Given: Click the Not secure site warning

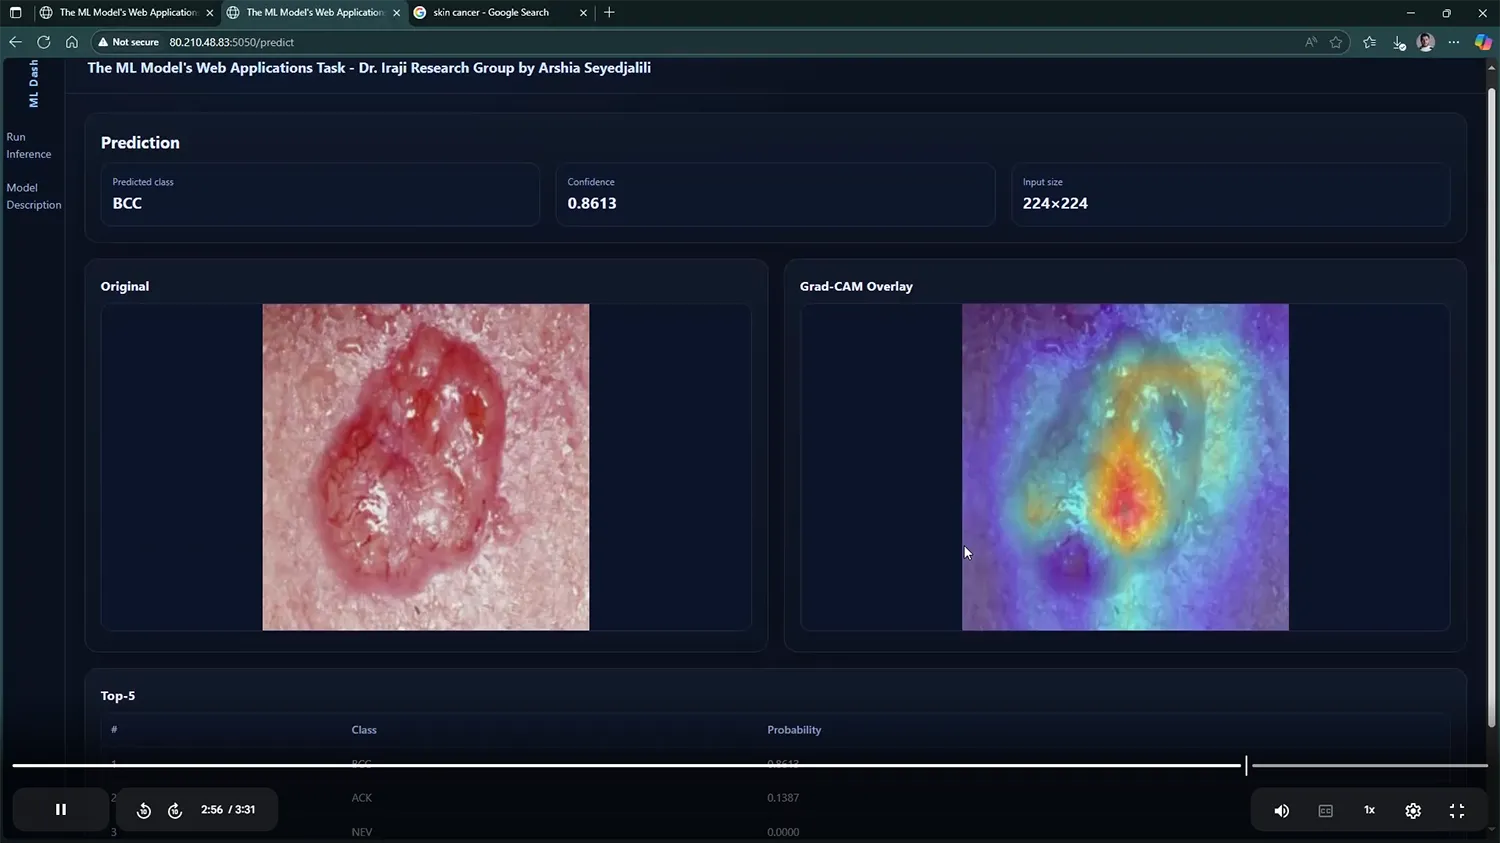Looking at the screenshot, I should [128, 42].
